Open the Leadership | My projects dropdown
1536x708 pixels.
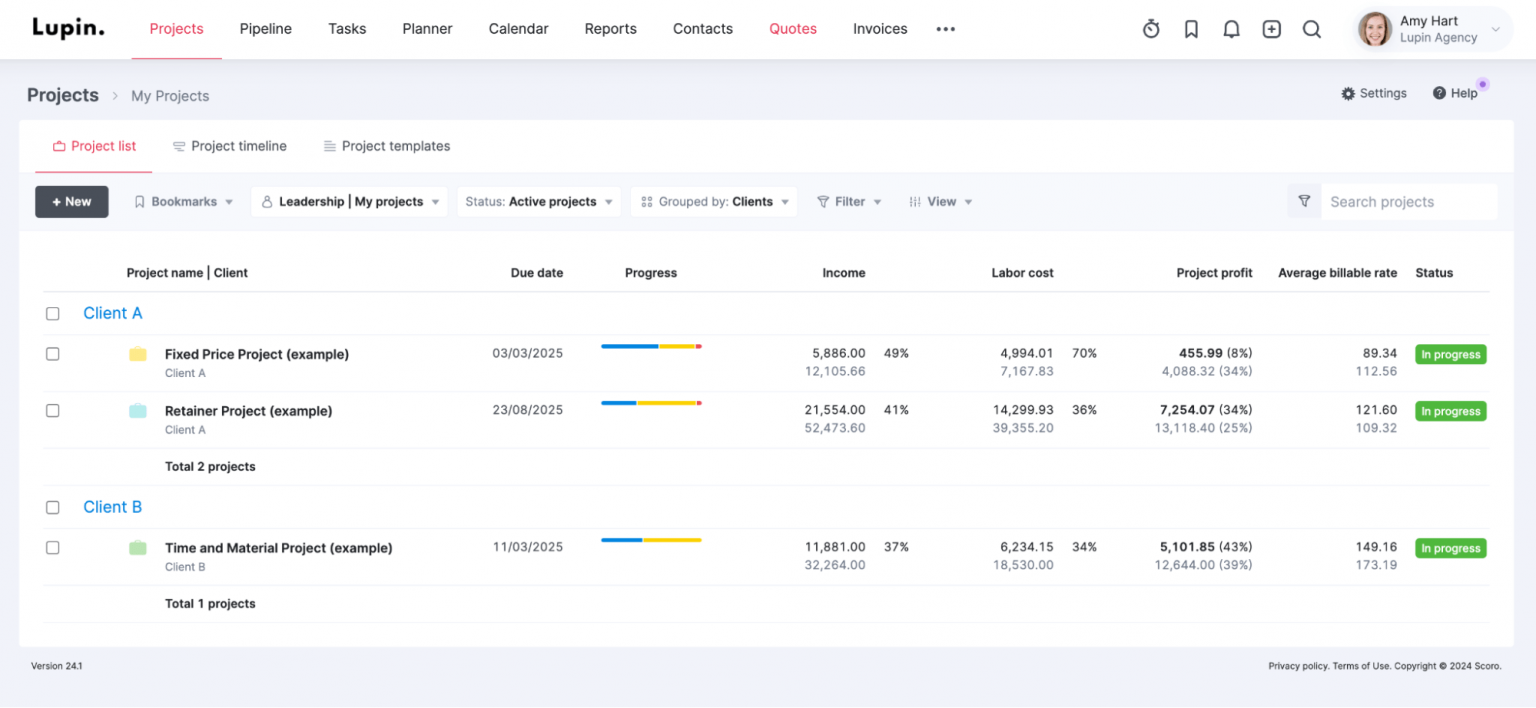click(x=348, y=201)
